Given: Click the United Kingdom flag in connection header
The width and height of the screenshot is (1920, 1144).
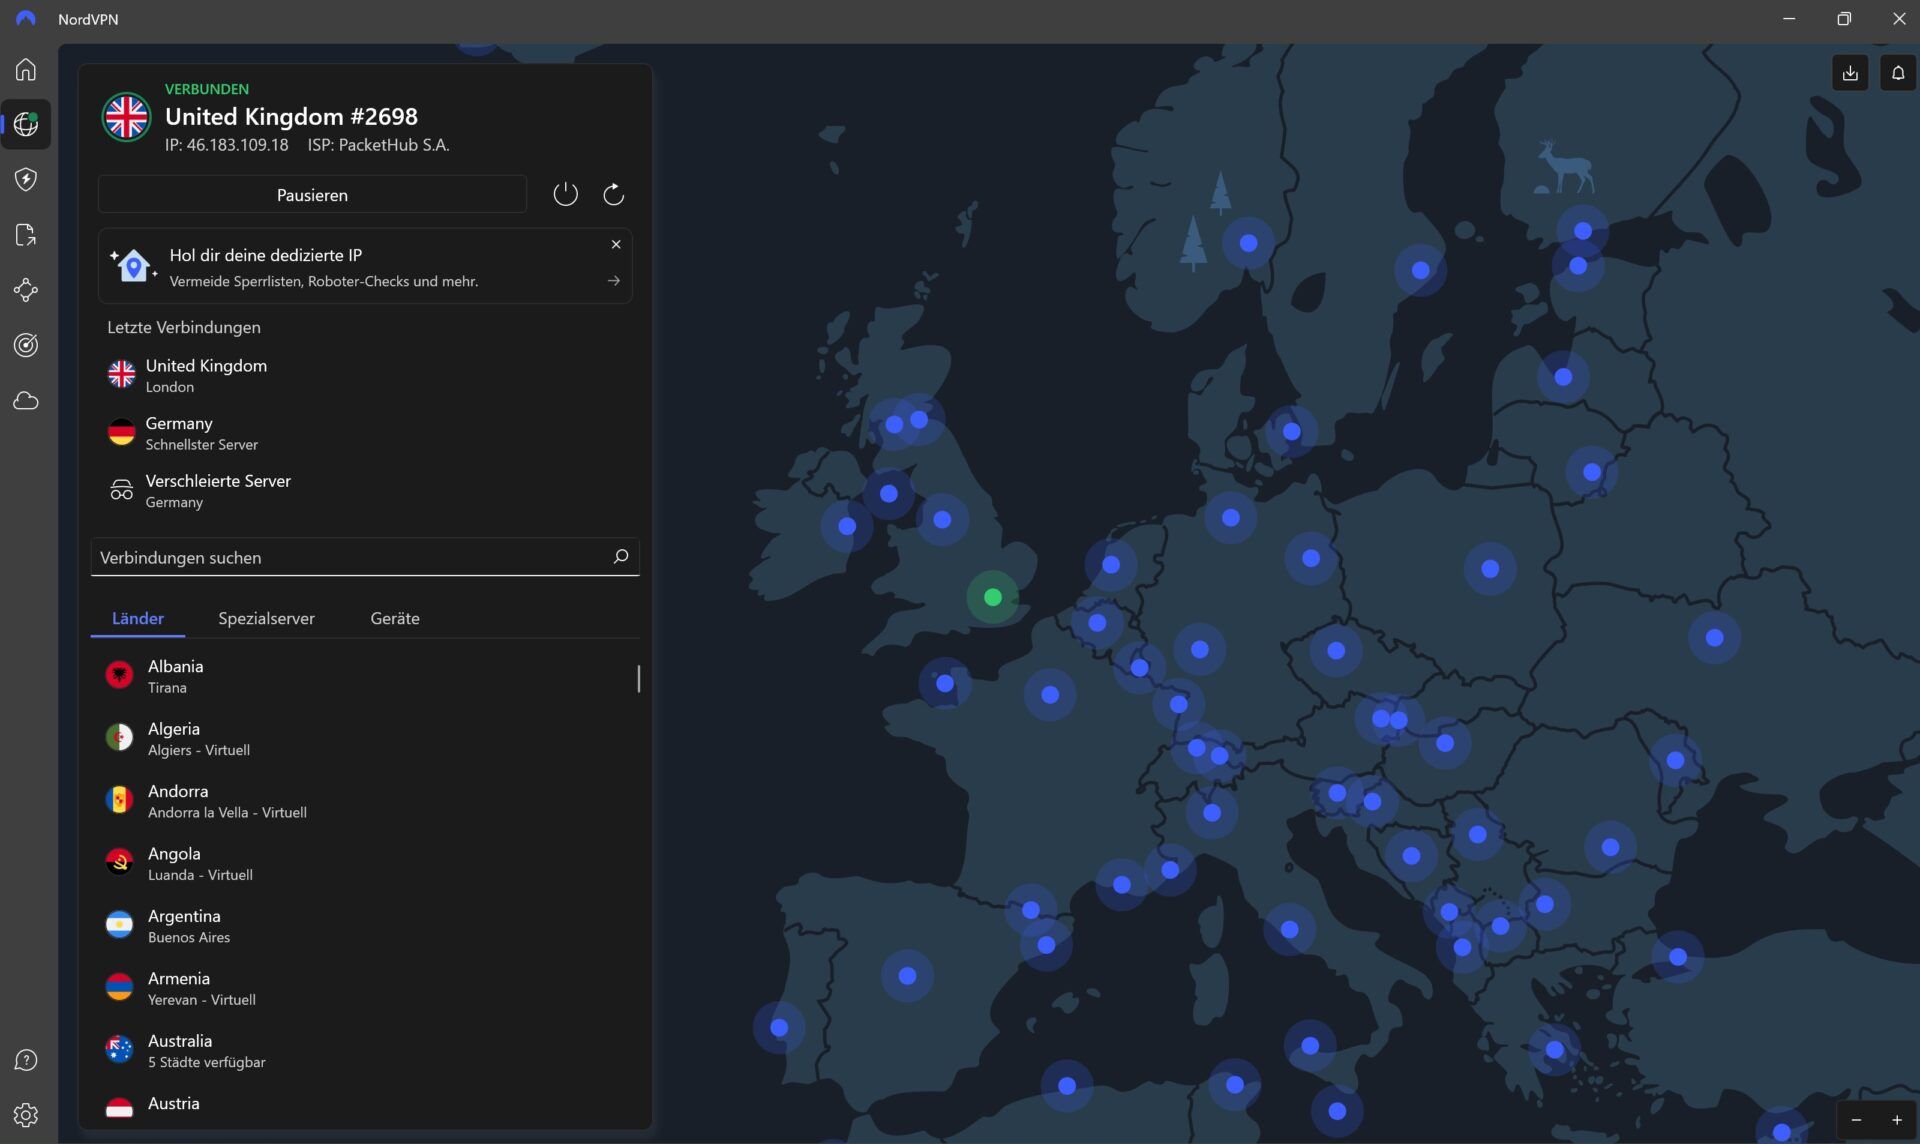Looking at the screenshot, I should click(126, 117).
